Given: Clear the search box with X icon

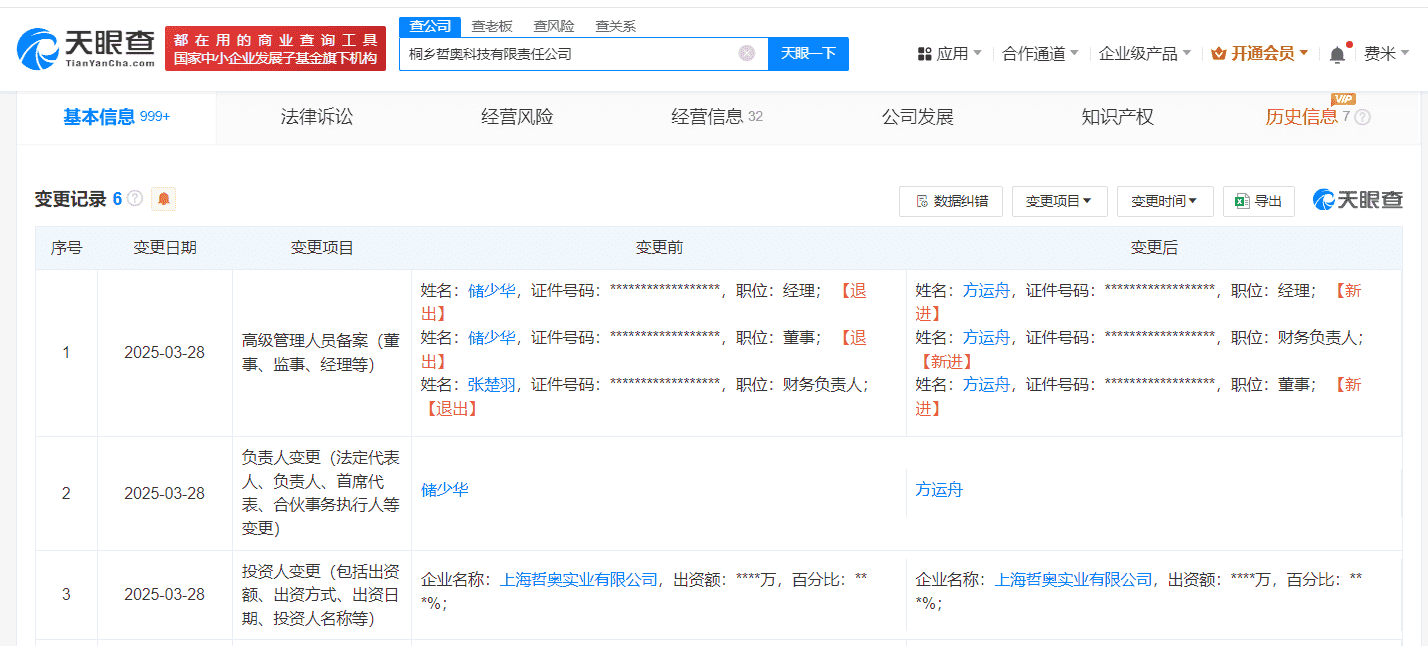Looking at the screenshot, I should 746,54.
